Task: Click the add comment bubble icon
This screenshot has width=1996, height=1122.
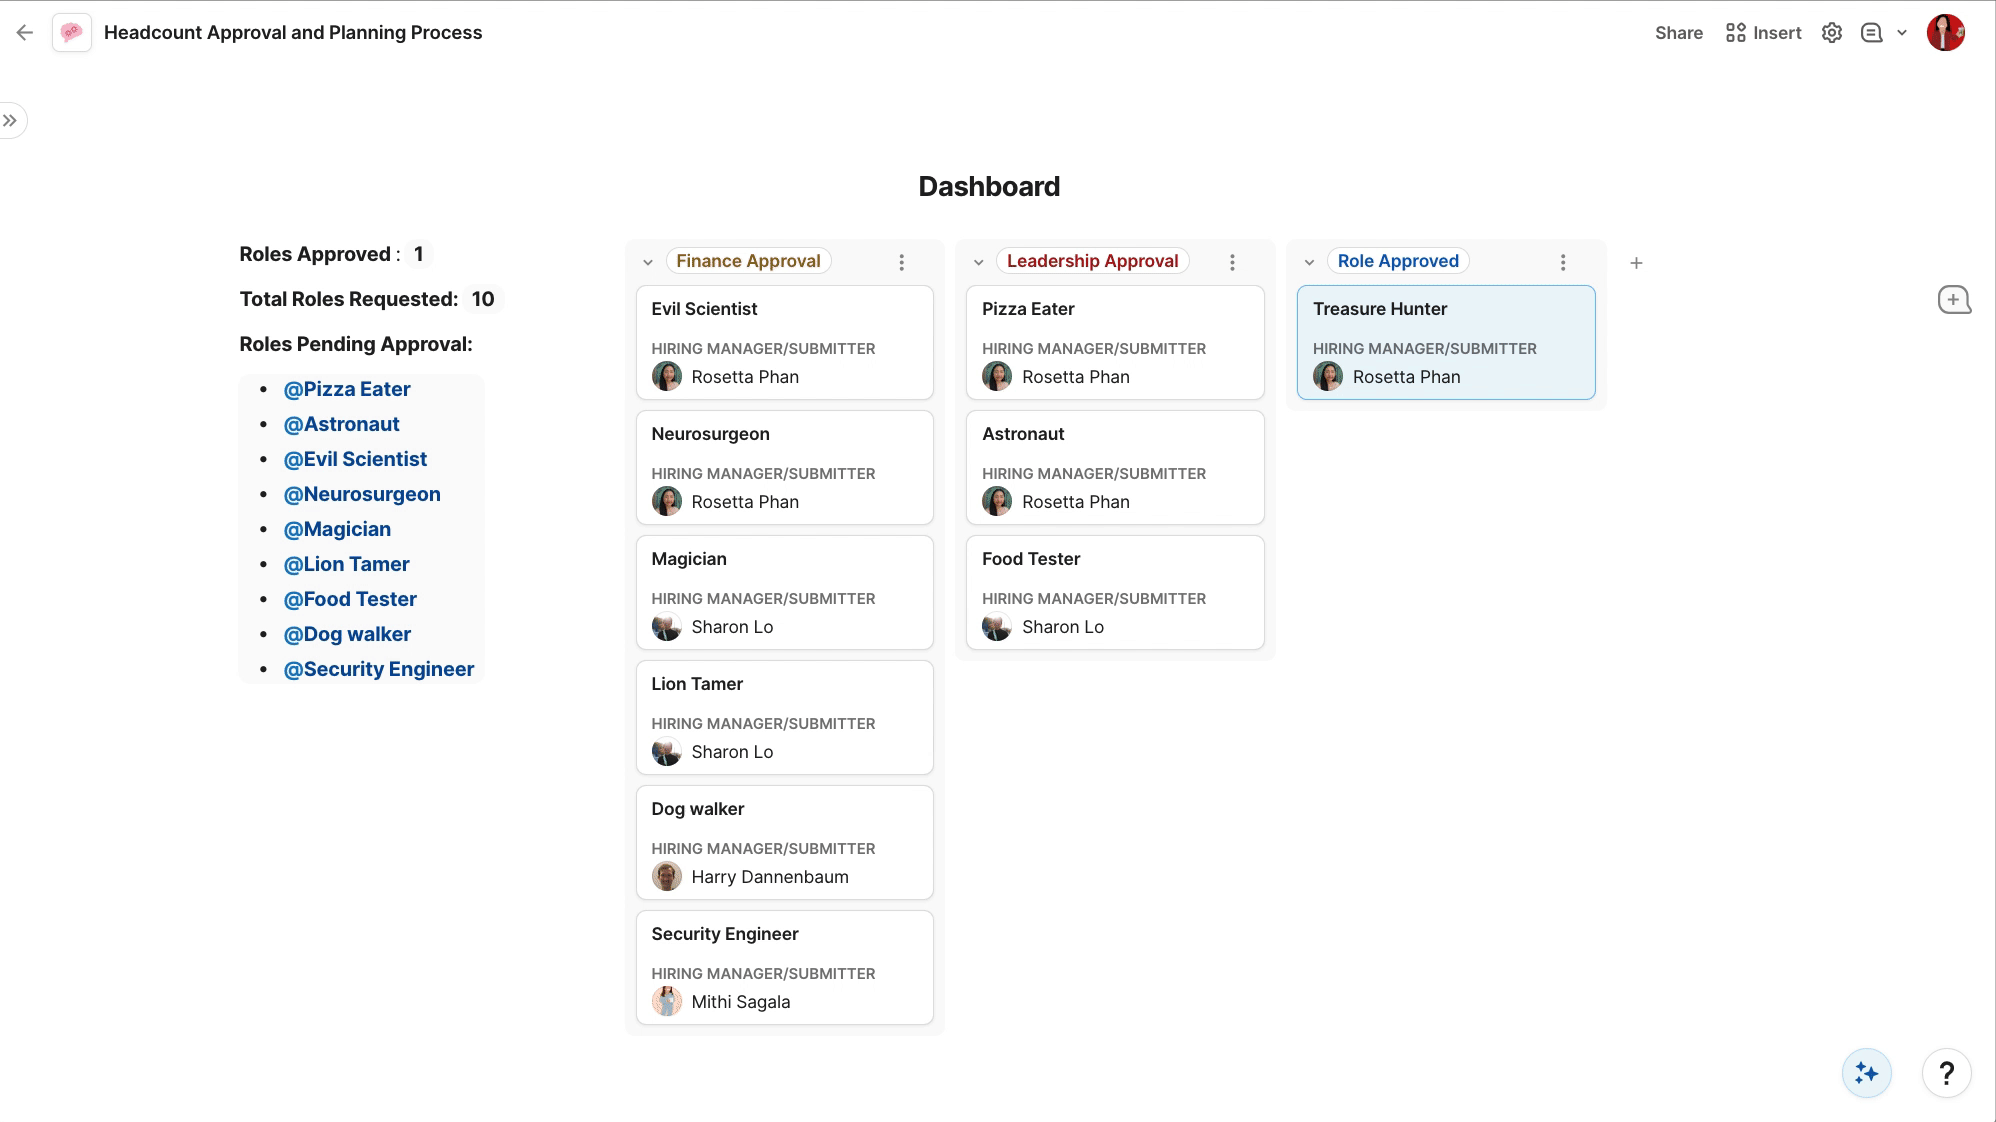Action: [x=1953, y=300]
